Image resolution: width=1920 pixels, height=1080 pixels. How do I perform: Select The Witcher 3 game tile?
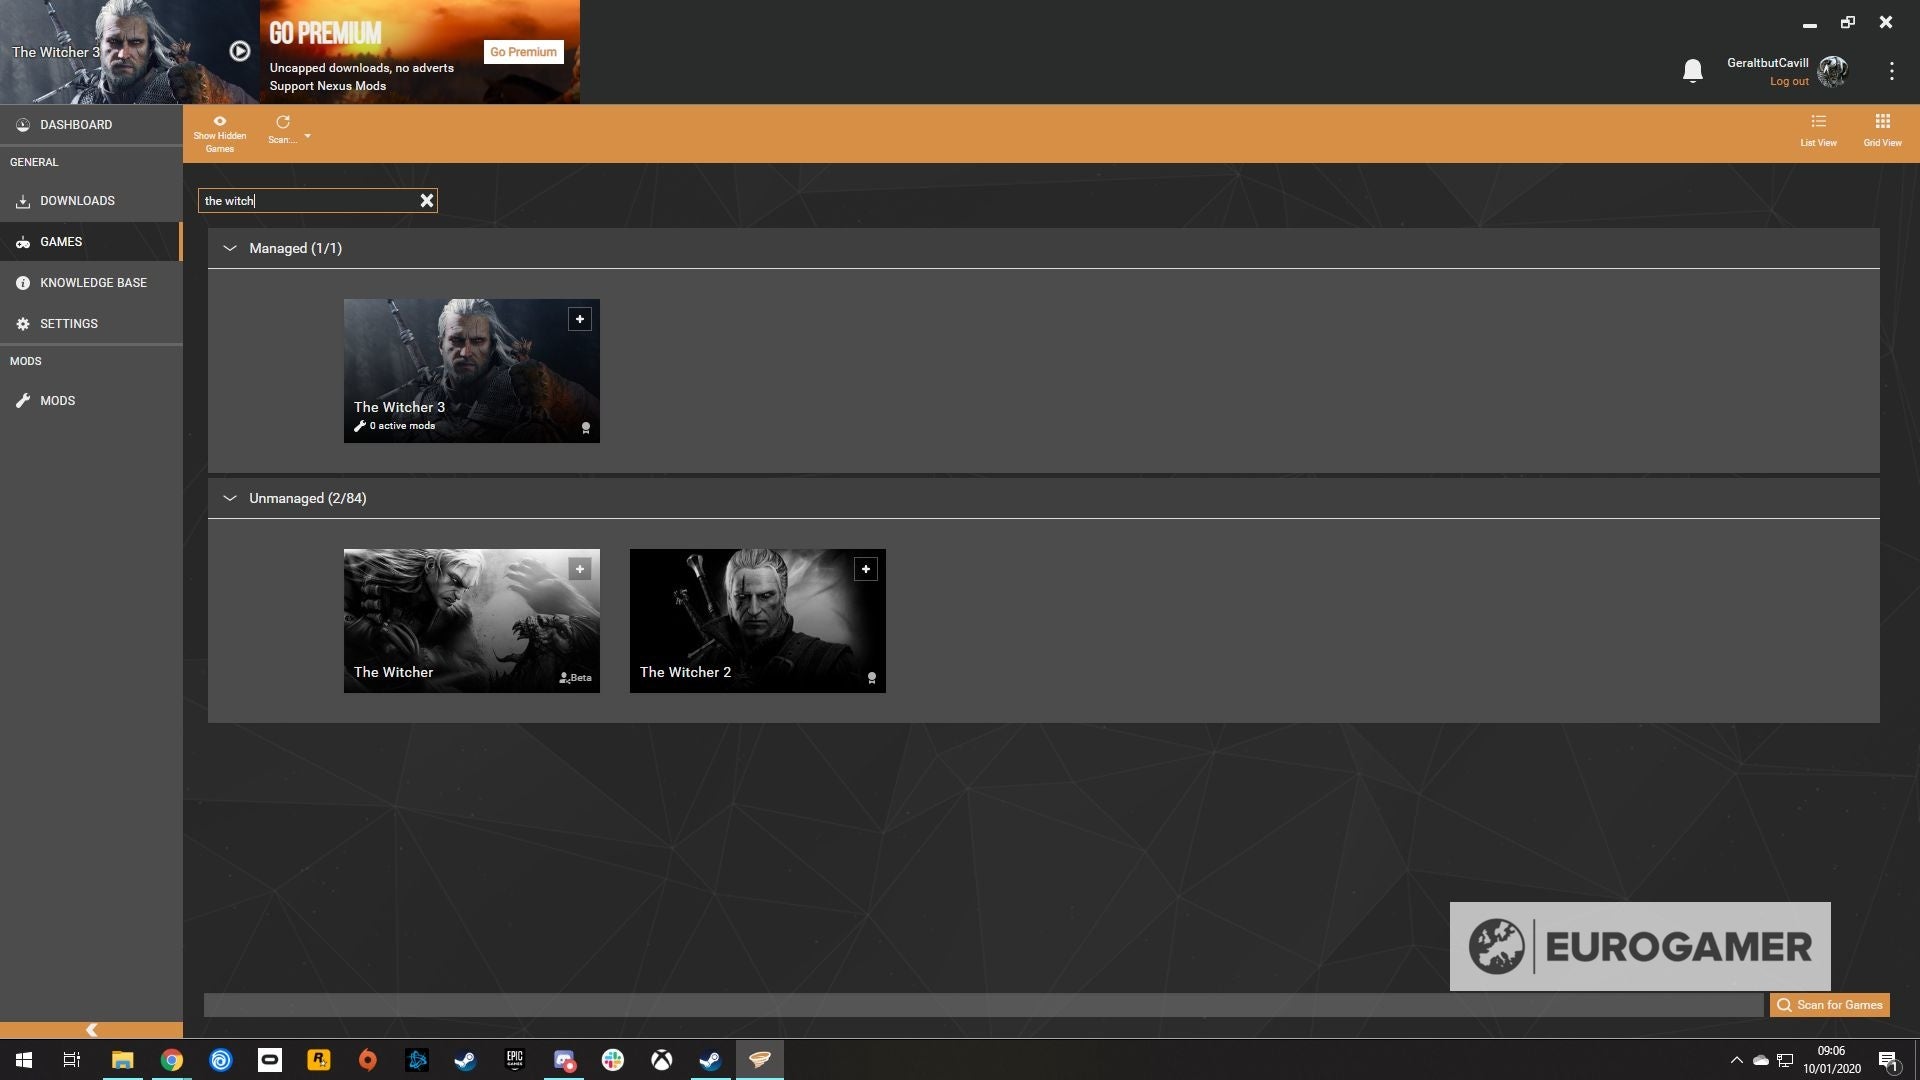[x=471, y=370]
